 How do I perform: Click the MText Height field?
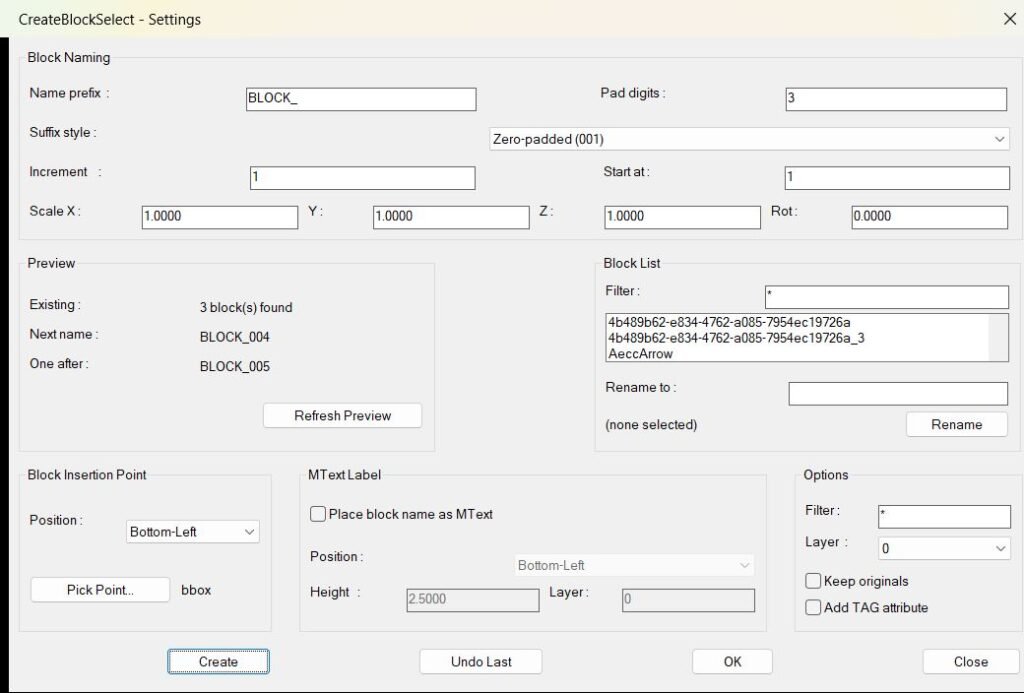(473, 600)
